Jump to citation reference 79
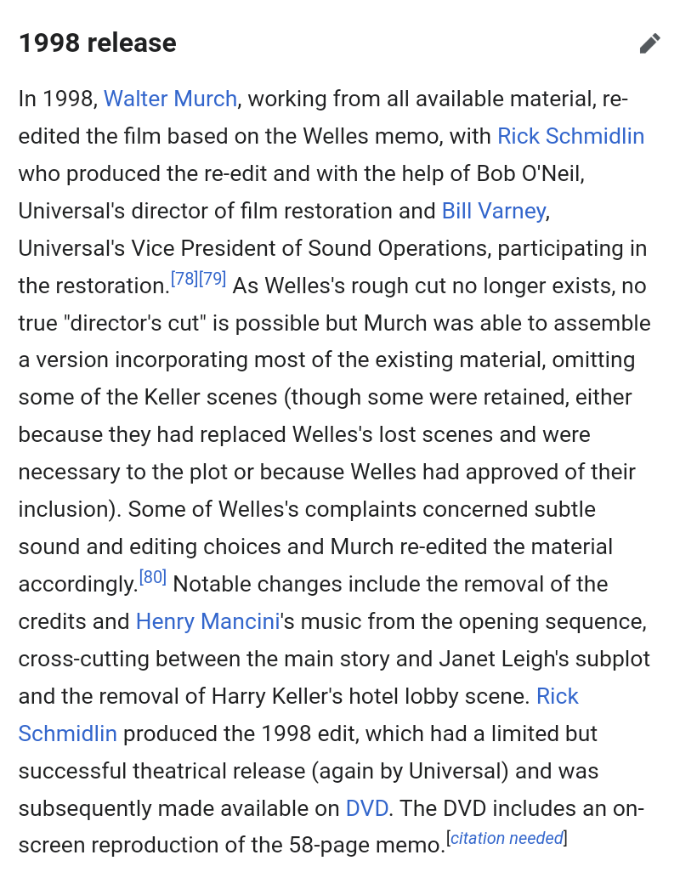This screenshot has width=680, height=872. point(213,279)
